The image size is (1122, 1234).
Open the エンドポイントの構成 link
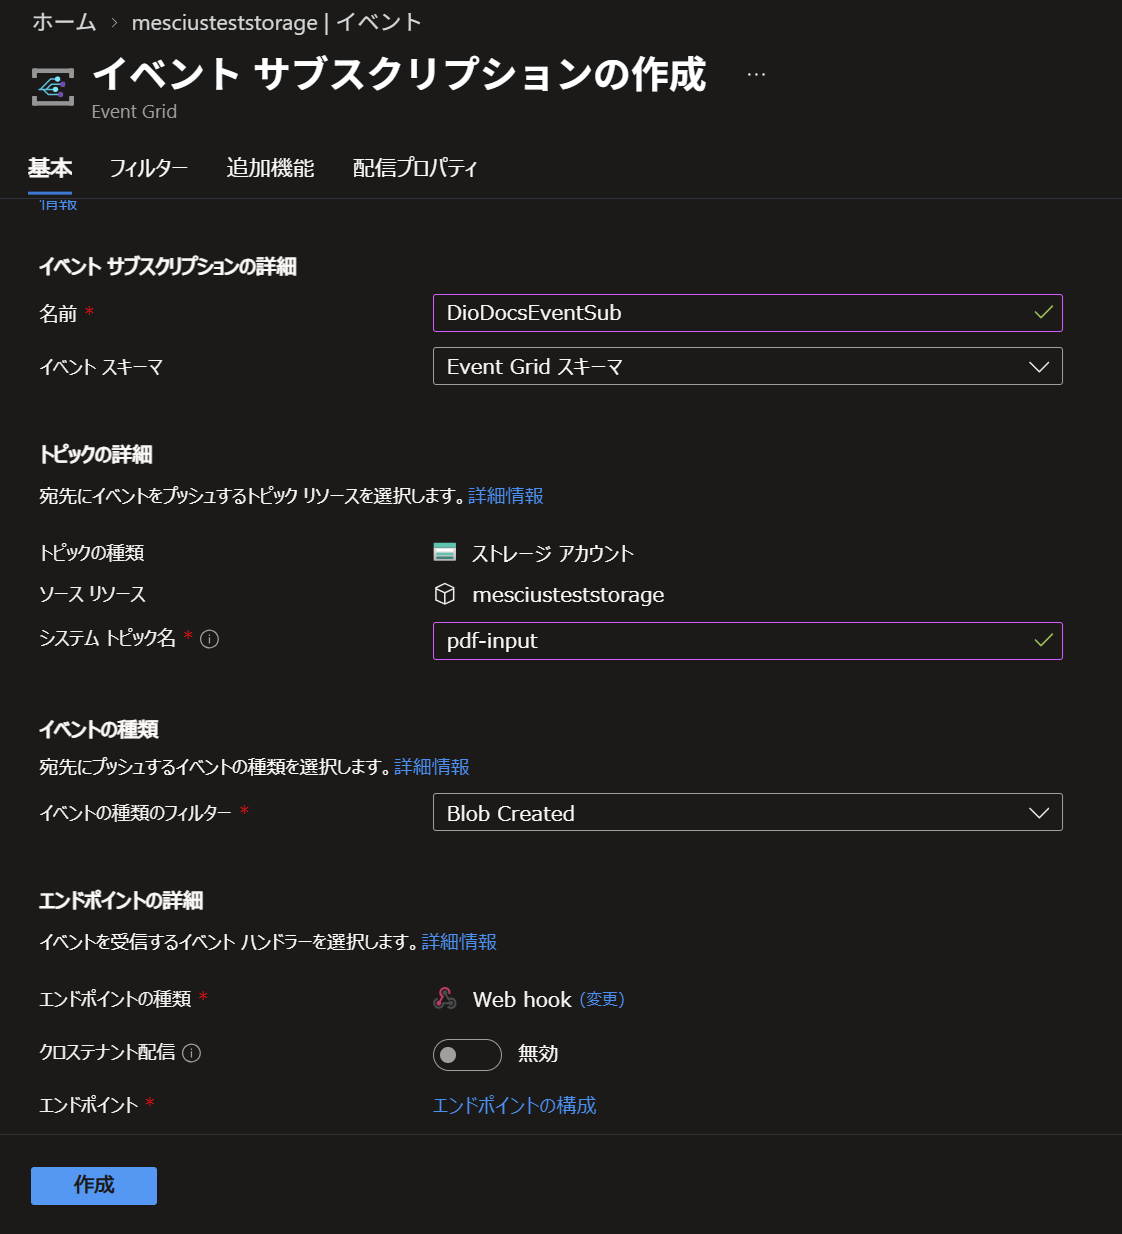pyautogui.click(x=514, y=1105)
